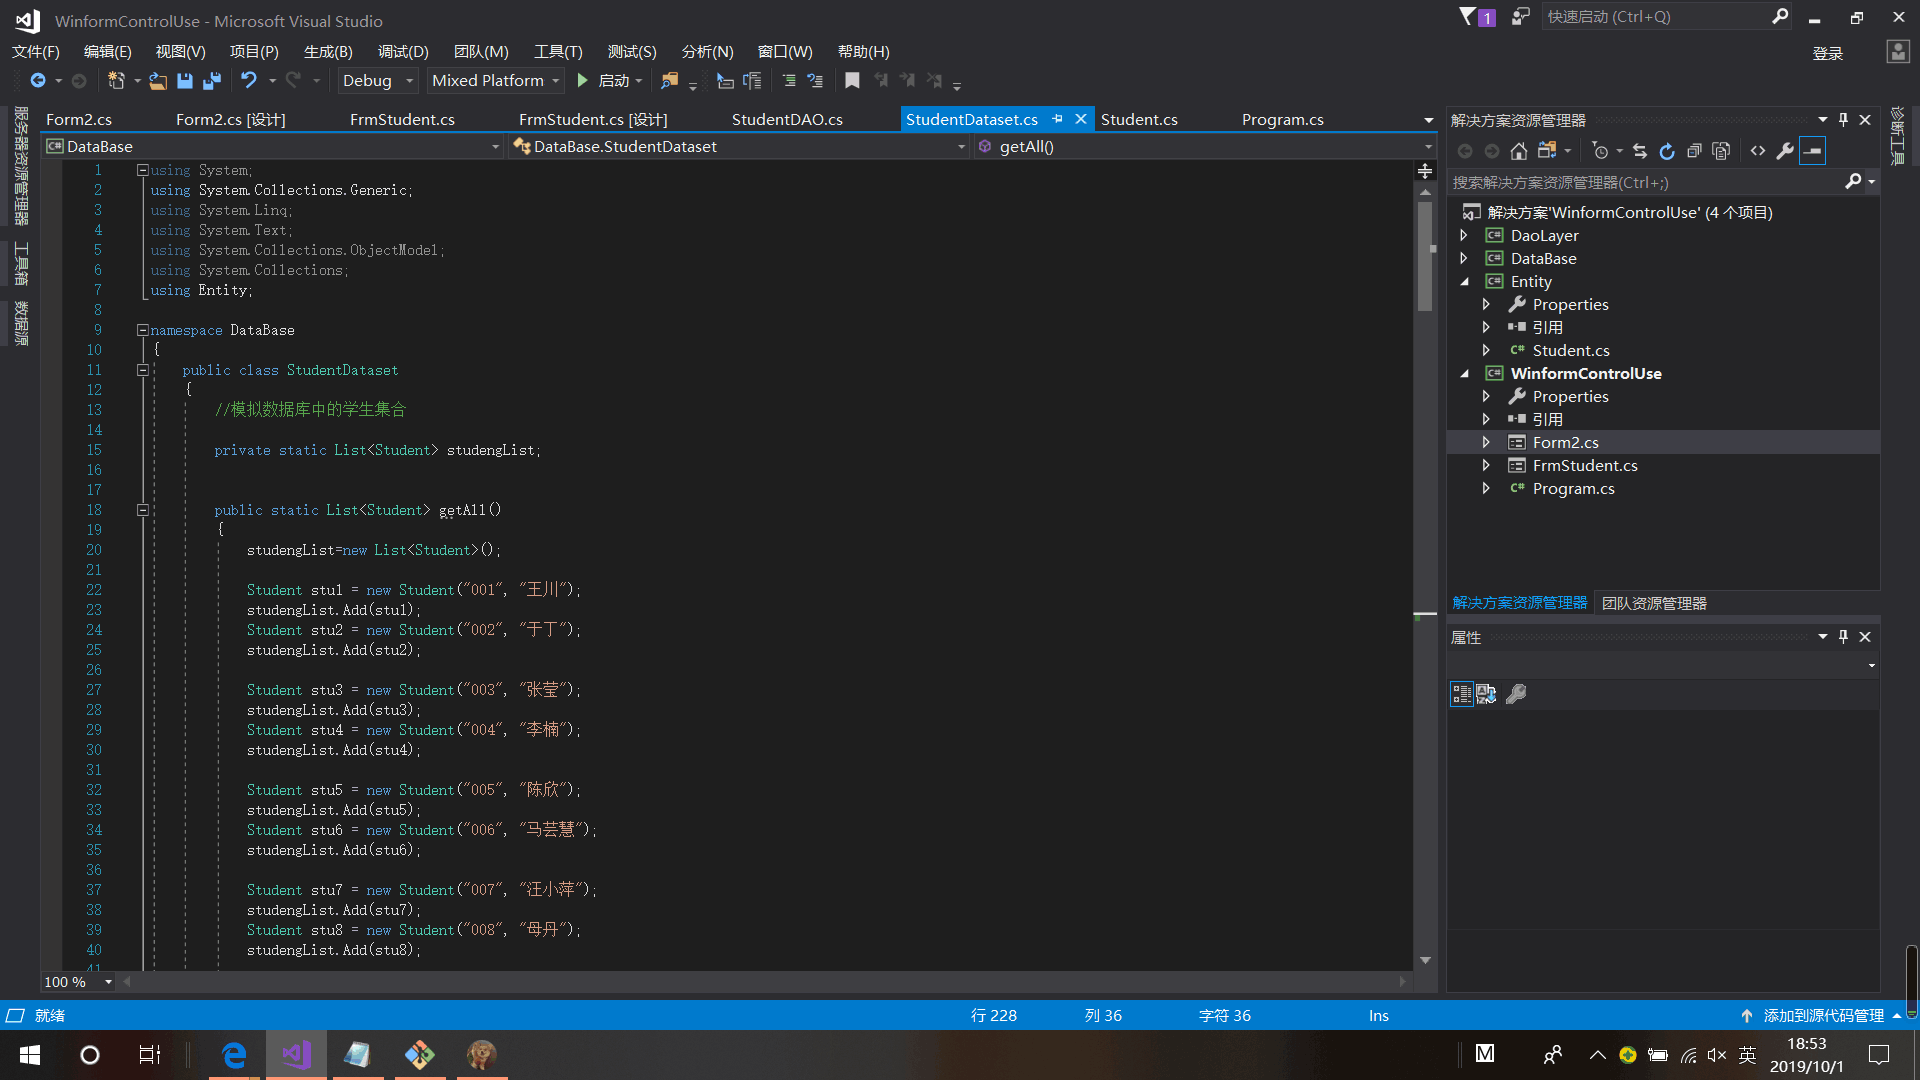Toggle auto-hide pin of Solution Explorer panel
Viewport: 1920px width, 1080px height.
click(1843, 120)
